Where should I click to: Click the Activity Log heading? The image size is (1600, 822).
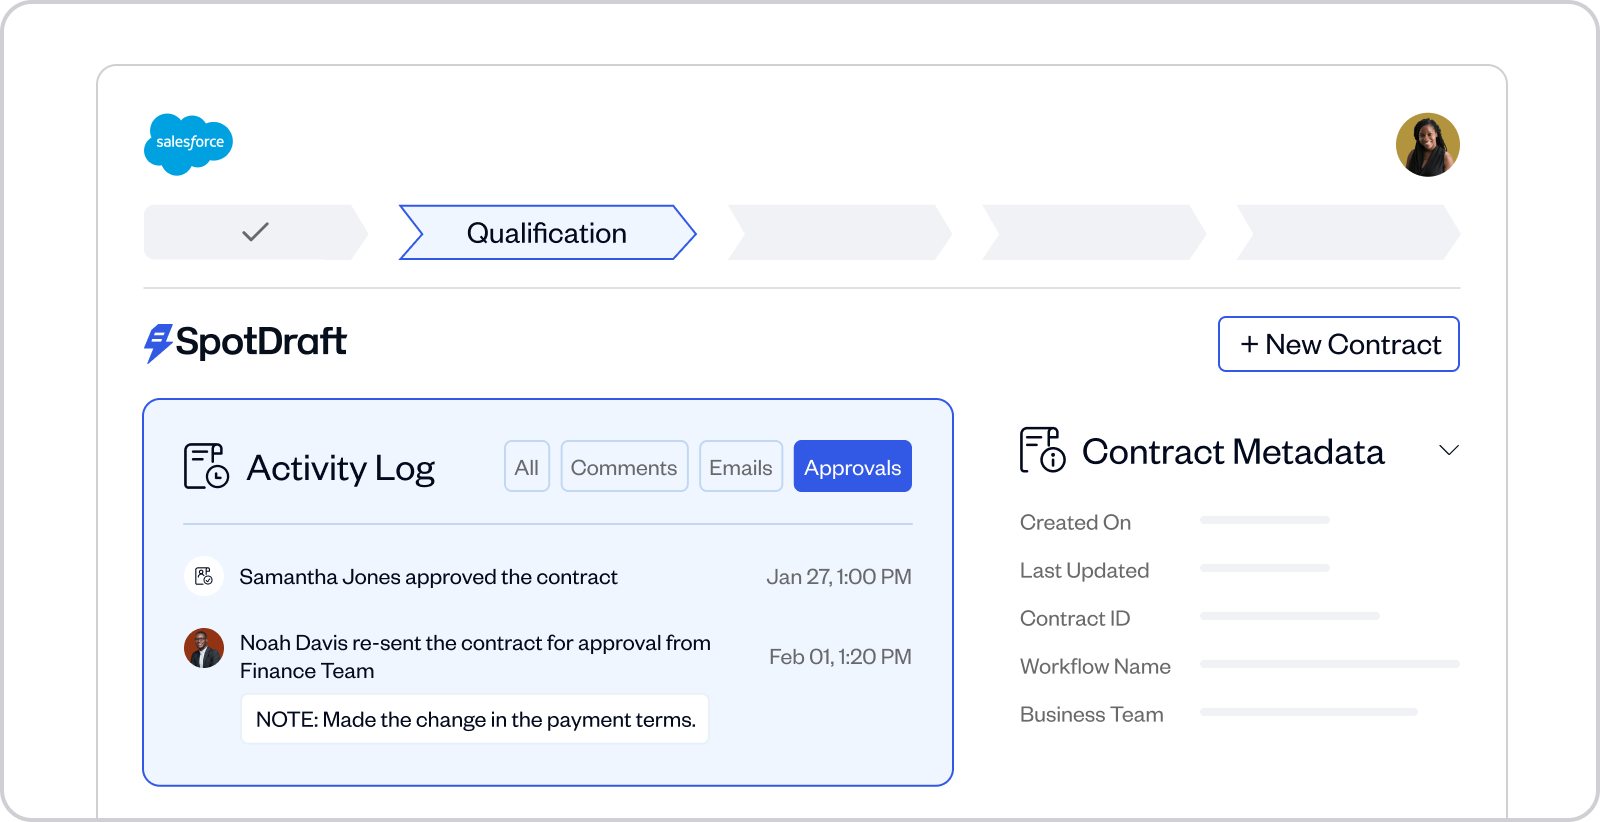pos(341,468)
